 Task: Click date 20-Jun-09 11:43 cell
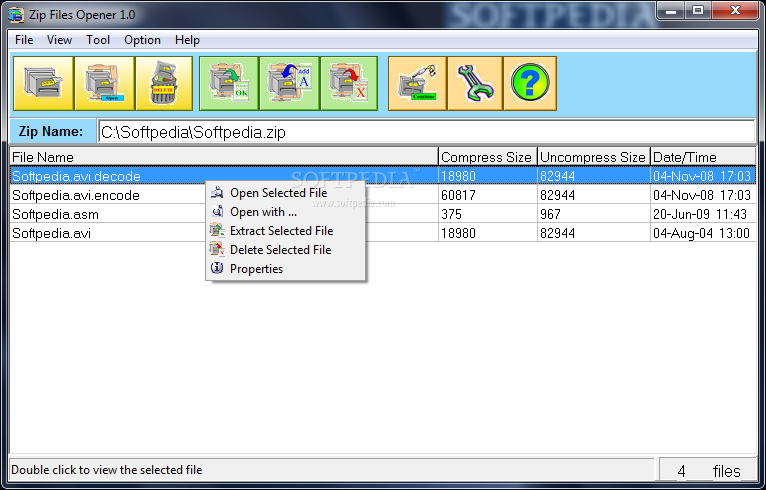click(x=703, y=214)
